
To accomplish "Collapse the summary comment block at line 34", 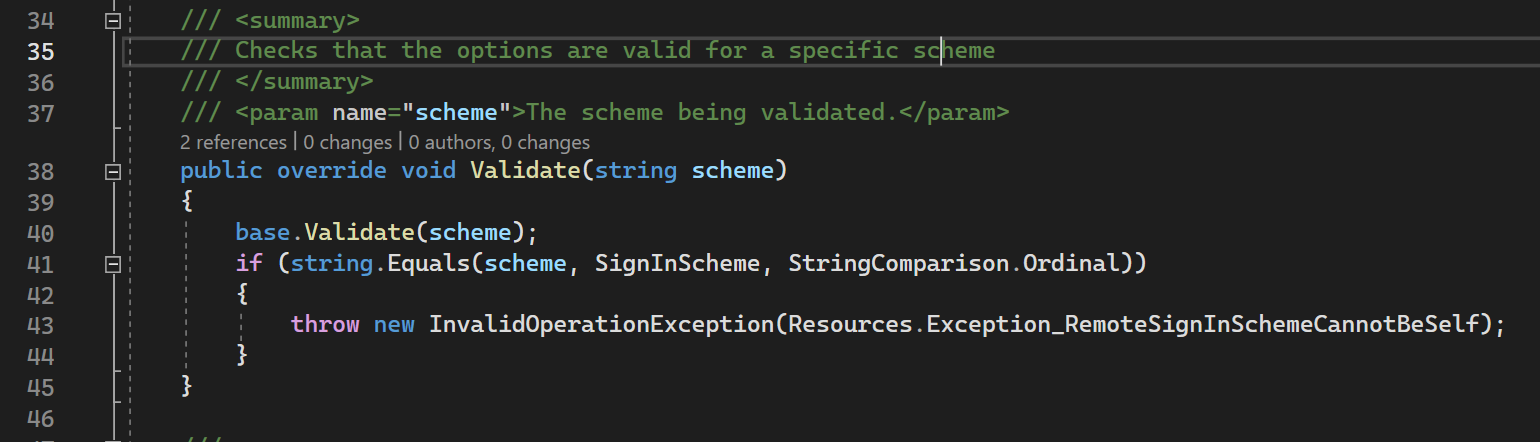I will [112, 20].
